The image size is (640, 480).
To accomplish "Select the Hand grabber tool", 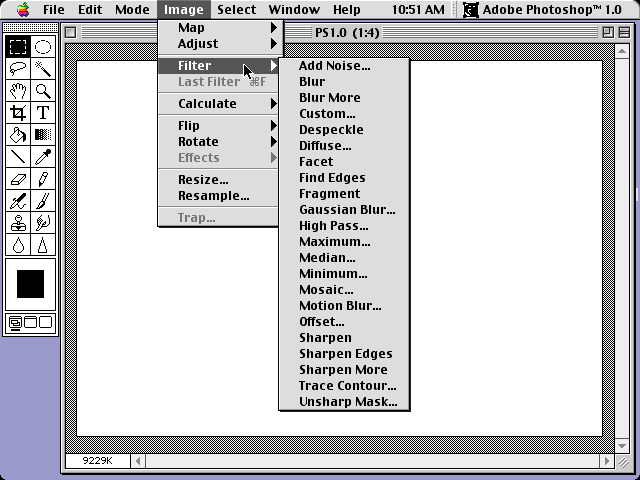I will [x=18, y=91].
